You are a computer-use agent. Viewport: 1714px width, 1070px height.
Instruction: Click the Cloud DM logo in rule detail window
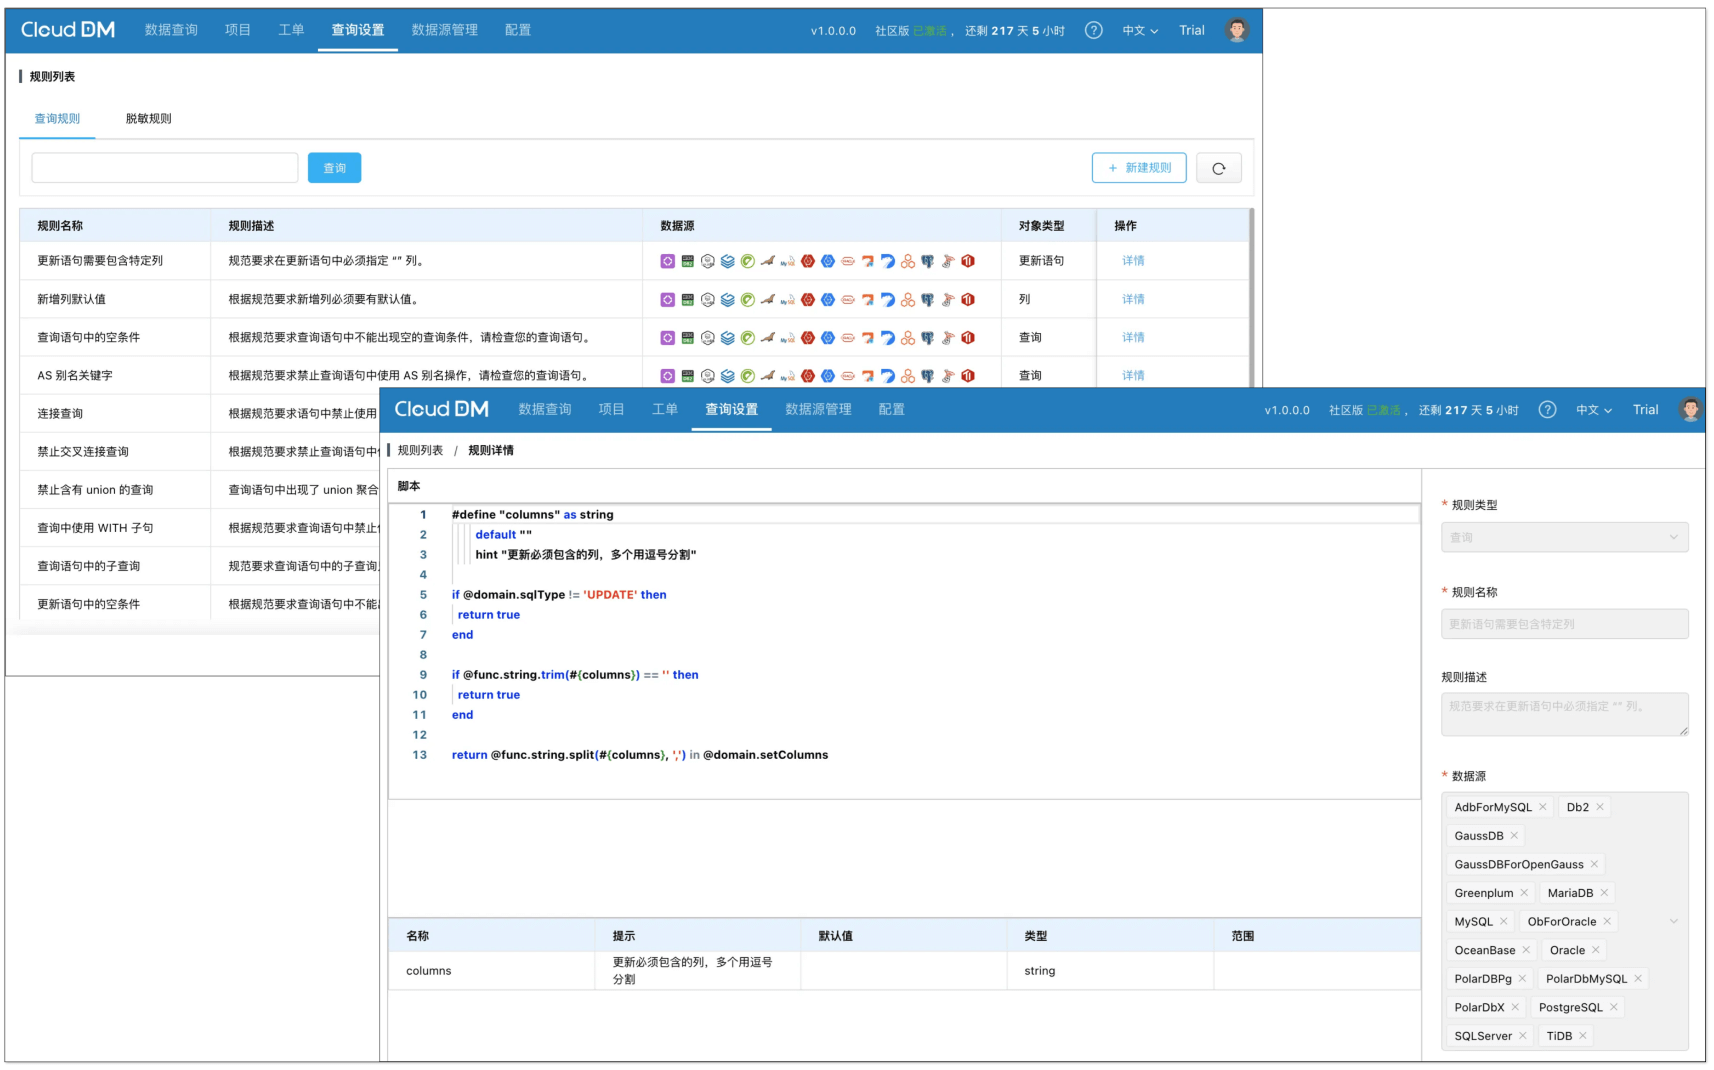tap(441, 410)
